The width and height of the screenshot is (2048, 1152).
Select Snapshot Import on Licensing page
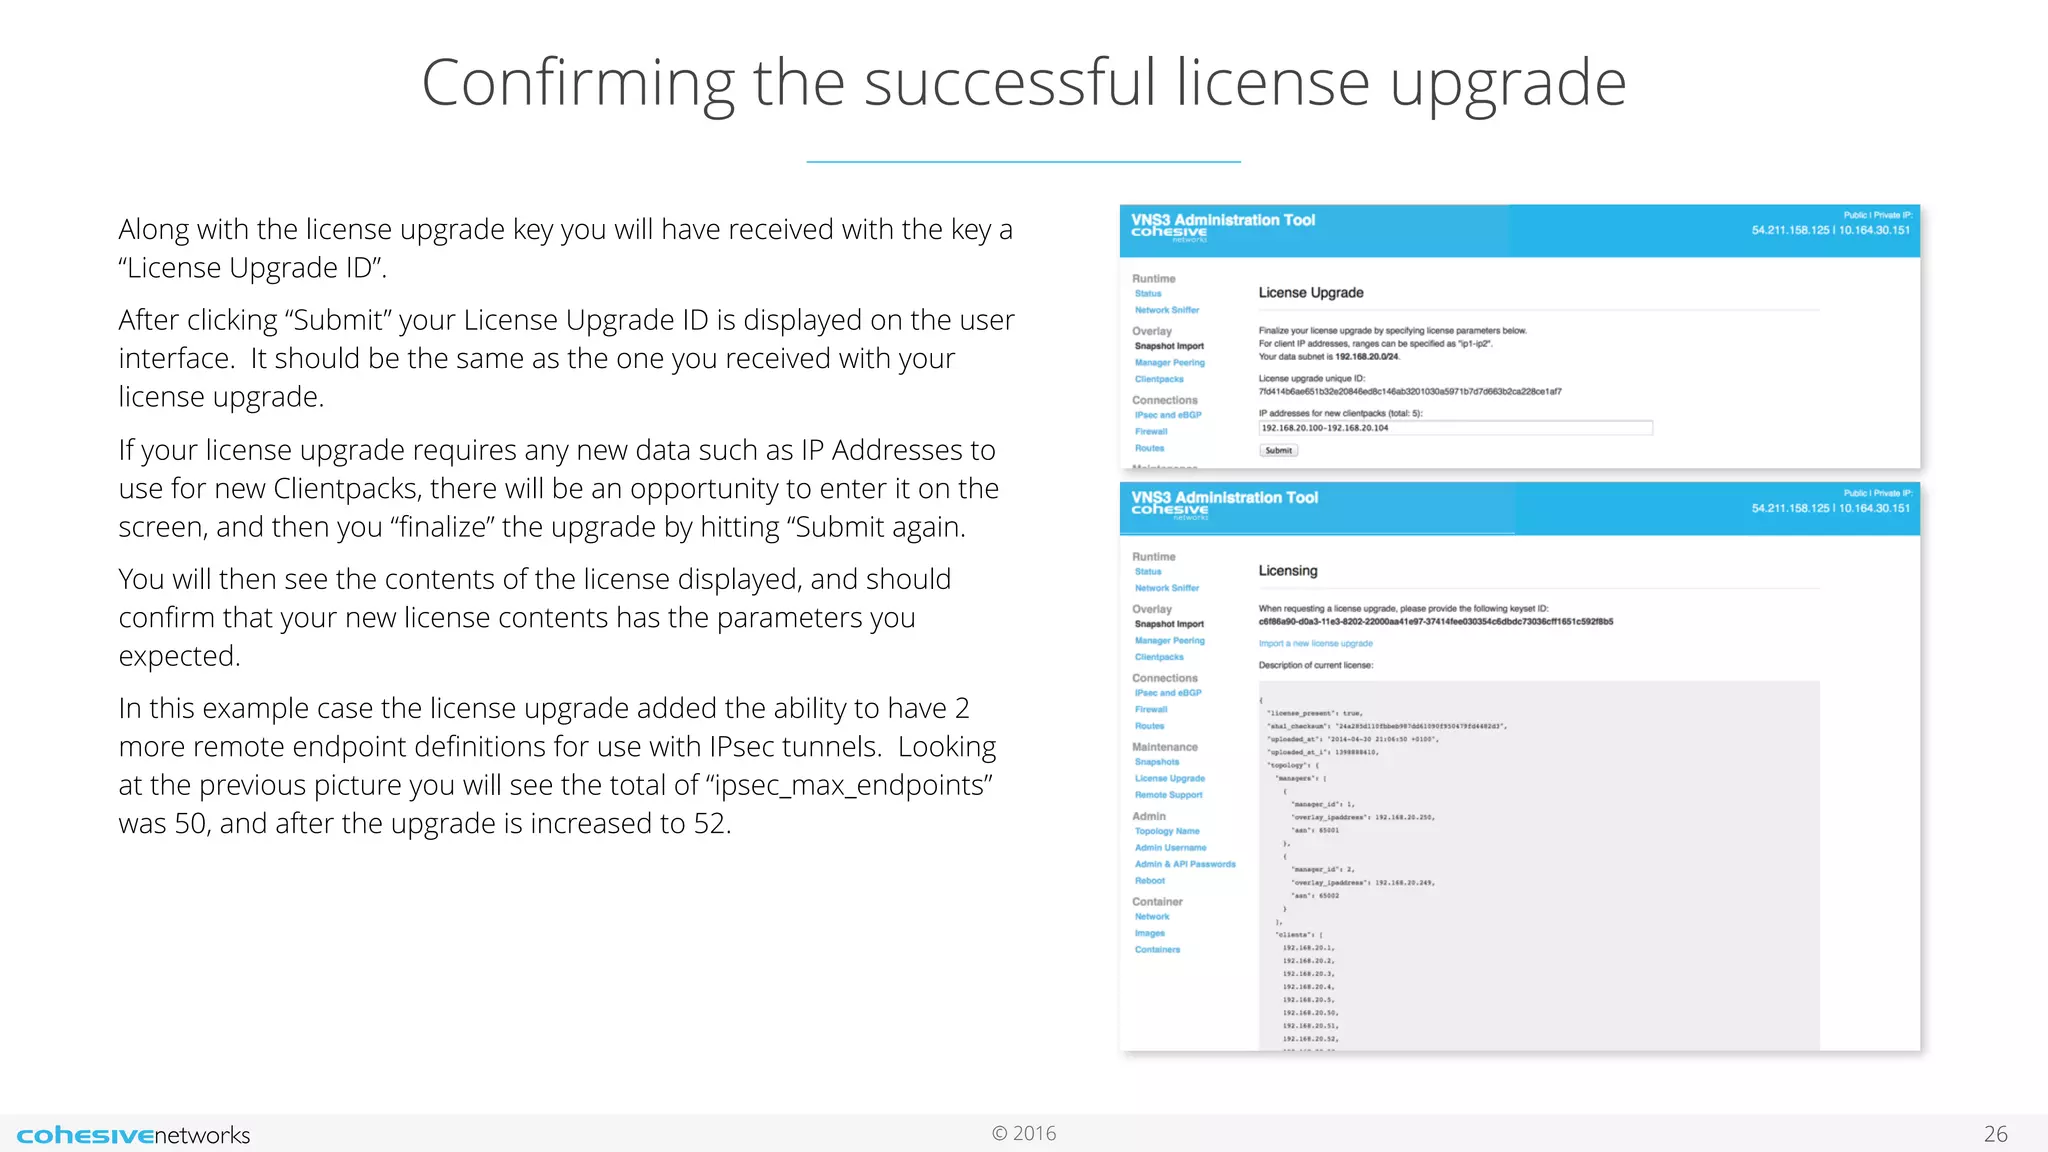[x=1169, y=624]
